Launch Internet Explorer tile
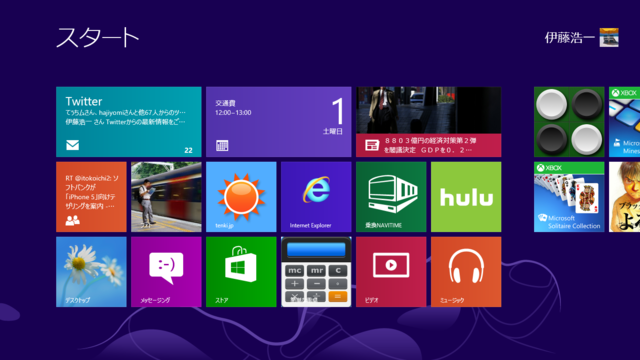The image size is (640, 360). [316, 197]
